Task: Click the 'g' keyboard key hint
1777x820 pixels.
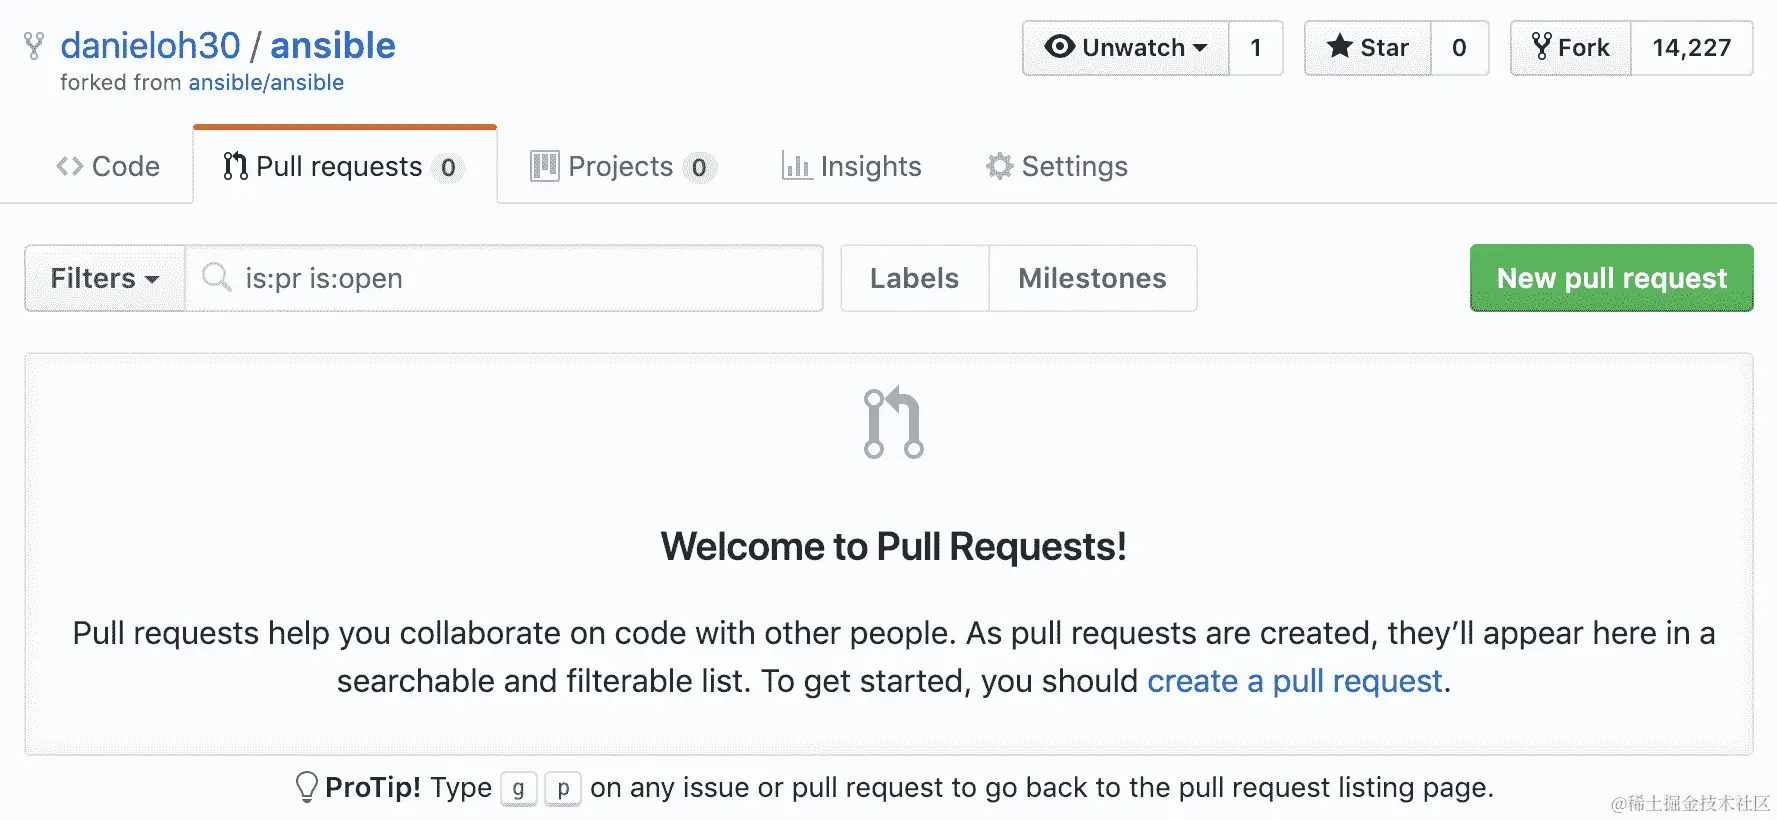Action: pos(519,788)
